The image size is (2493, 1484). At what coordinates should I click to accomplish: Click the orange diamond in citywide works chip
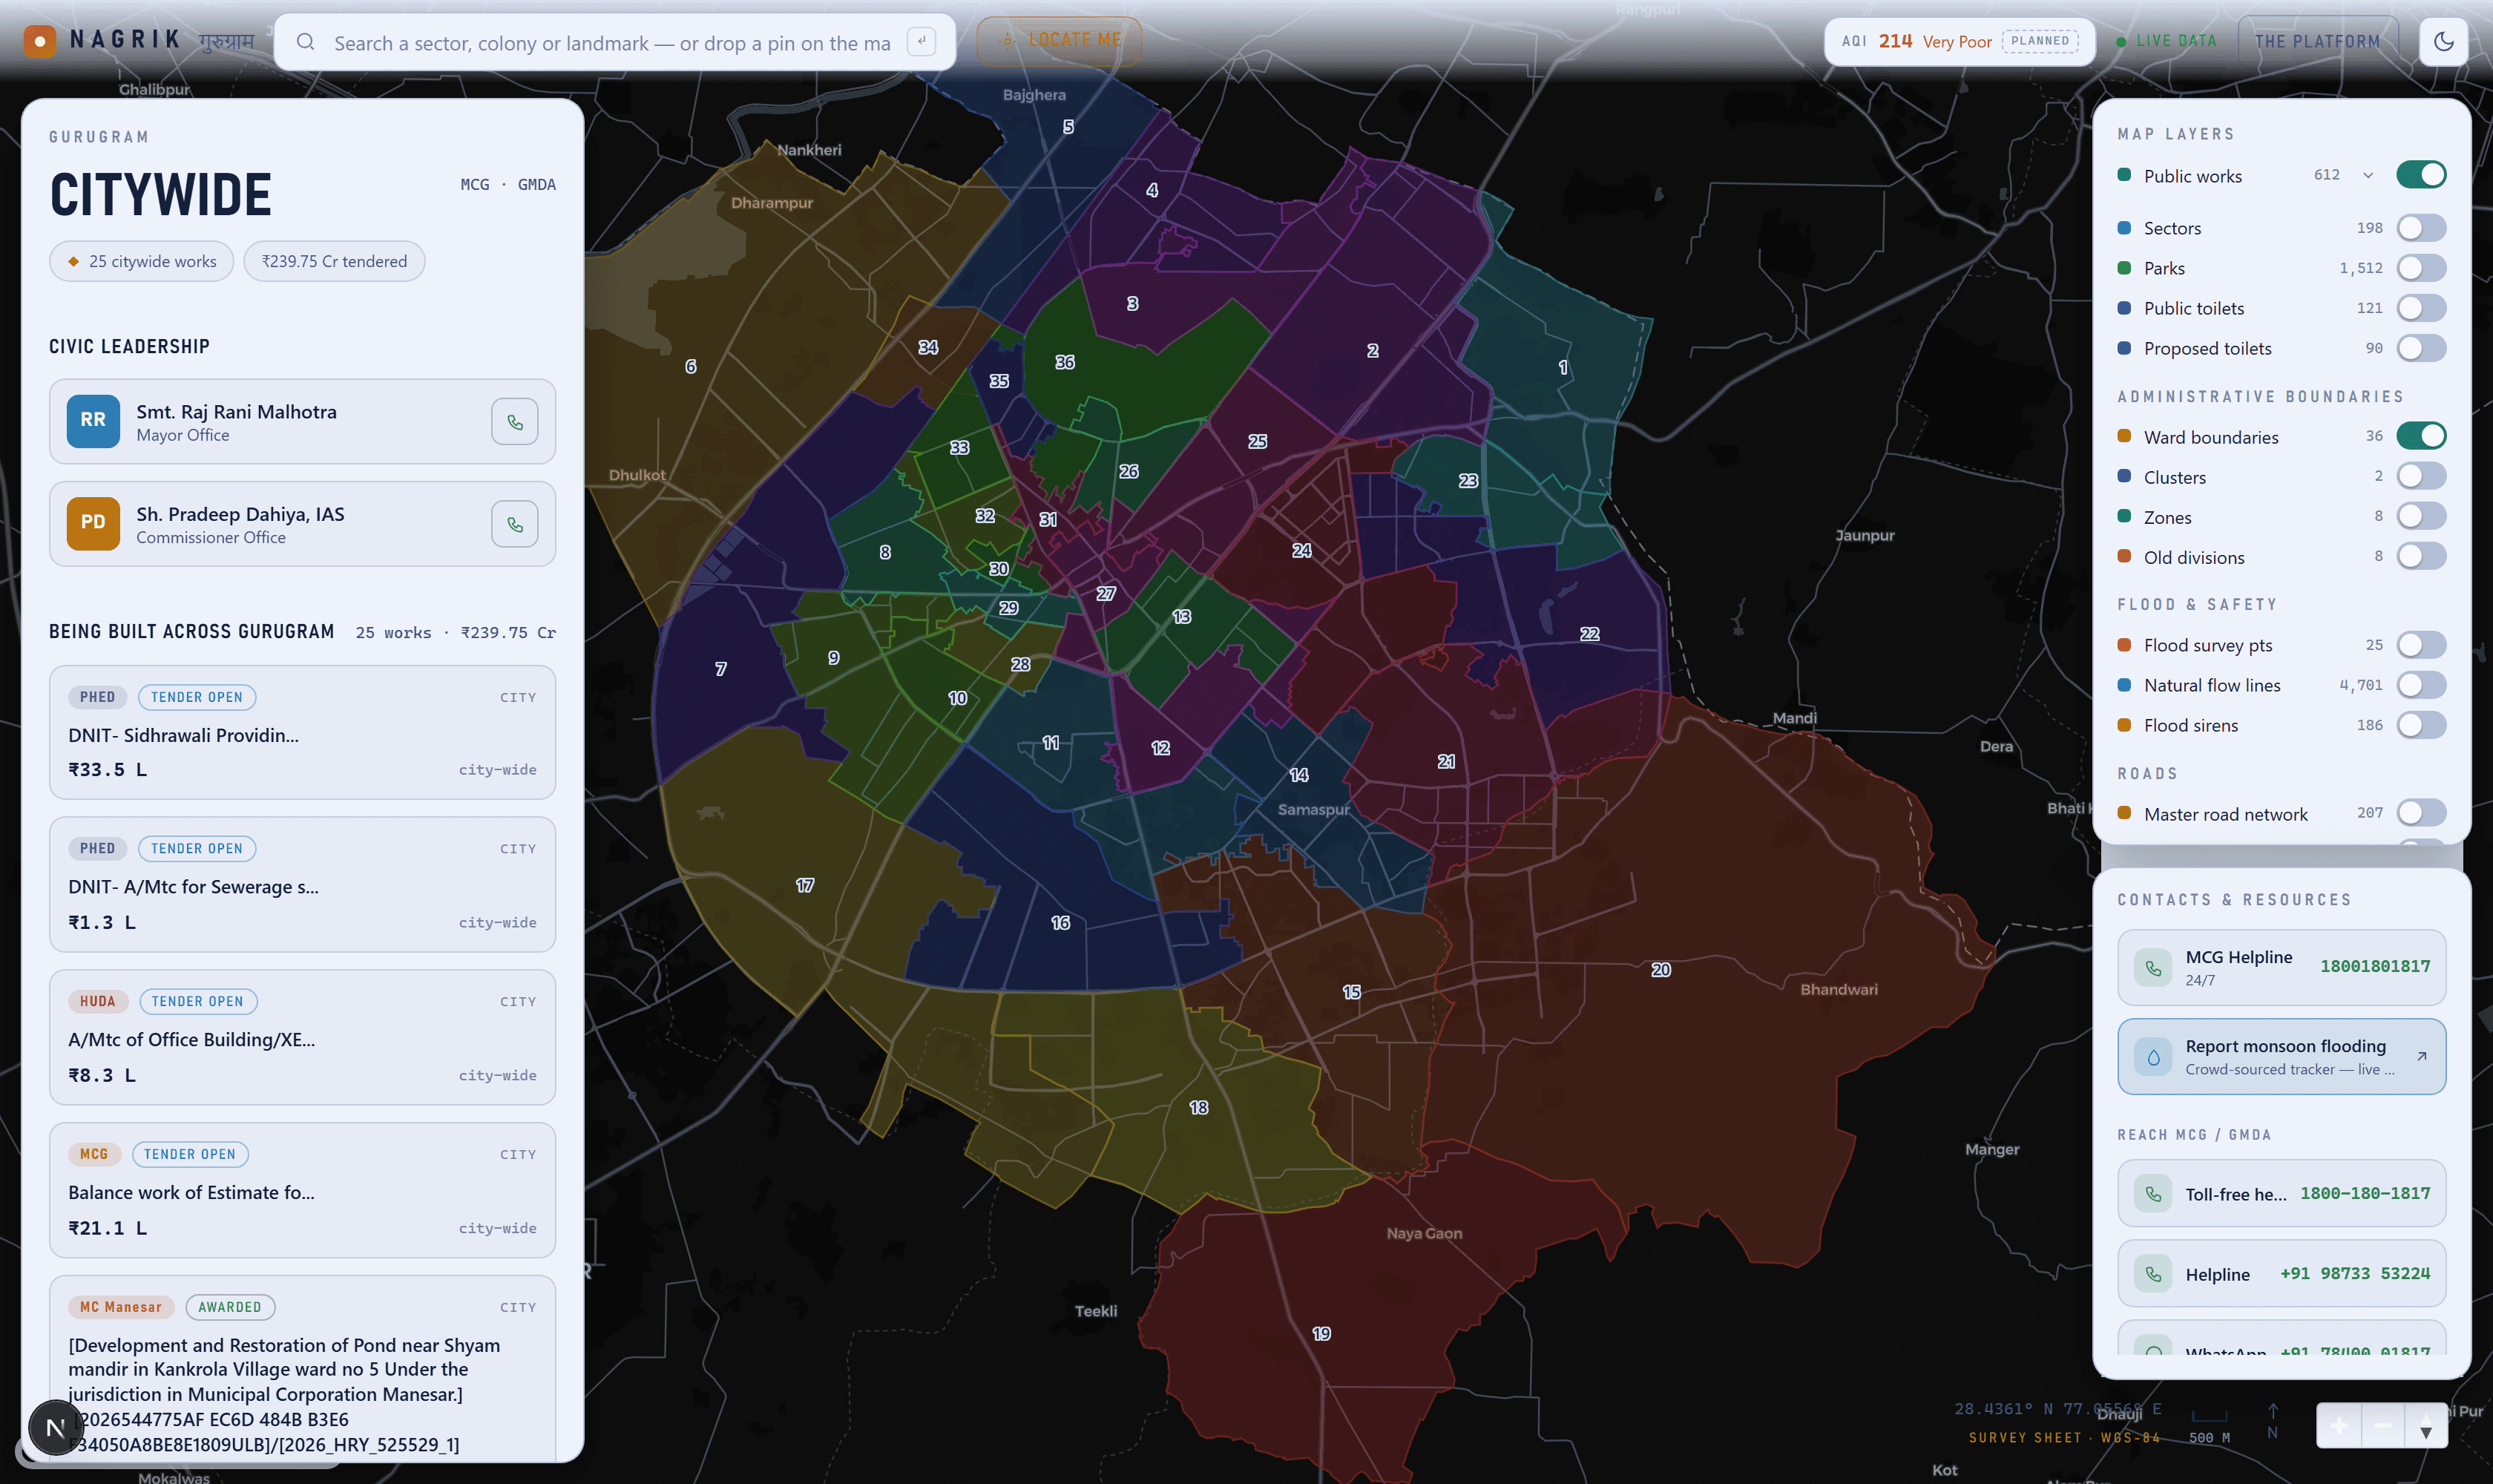(73, 262)
